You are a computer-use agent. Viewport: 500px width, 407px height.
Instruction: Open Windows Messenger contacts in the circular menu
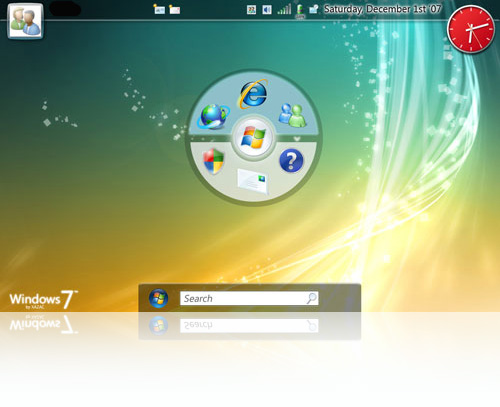(x=292, y=115)
